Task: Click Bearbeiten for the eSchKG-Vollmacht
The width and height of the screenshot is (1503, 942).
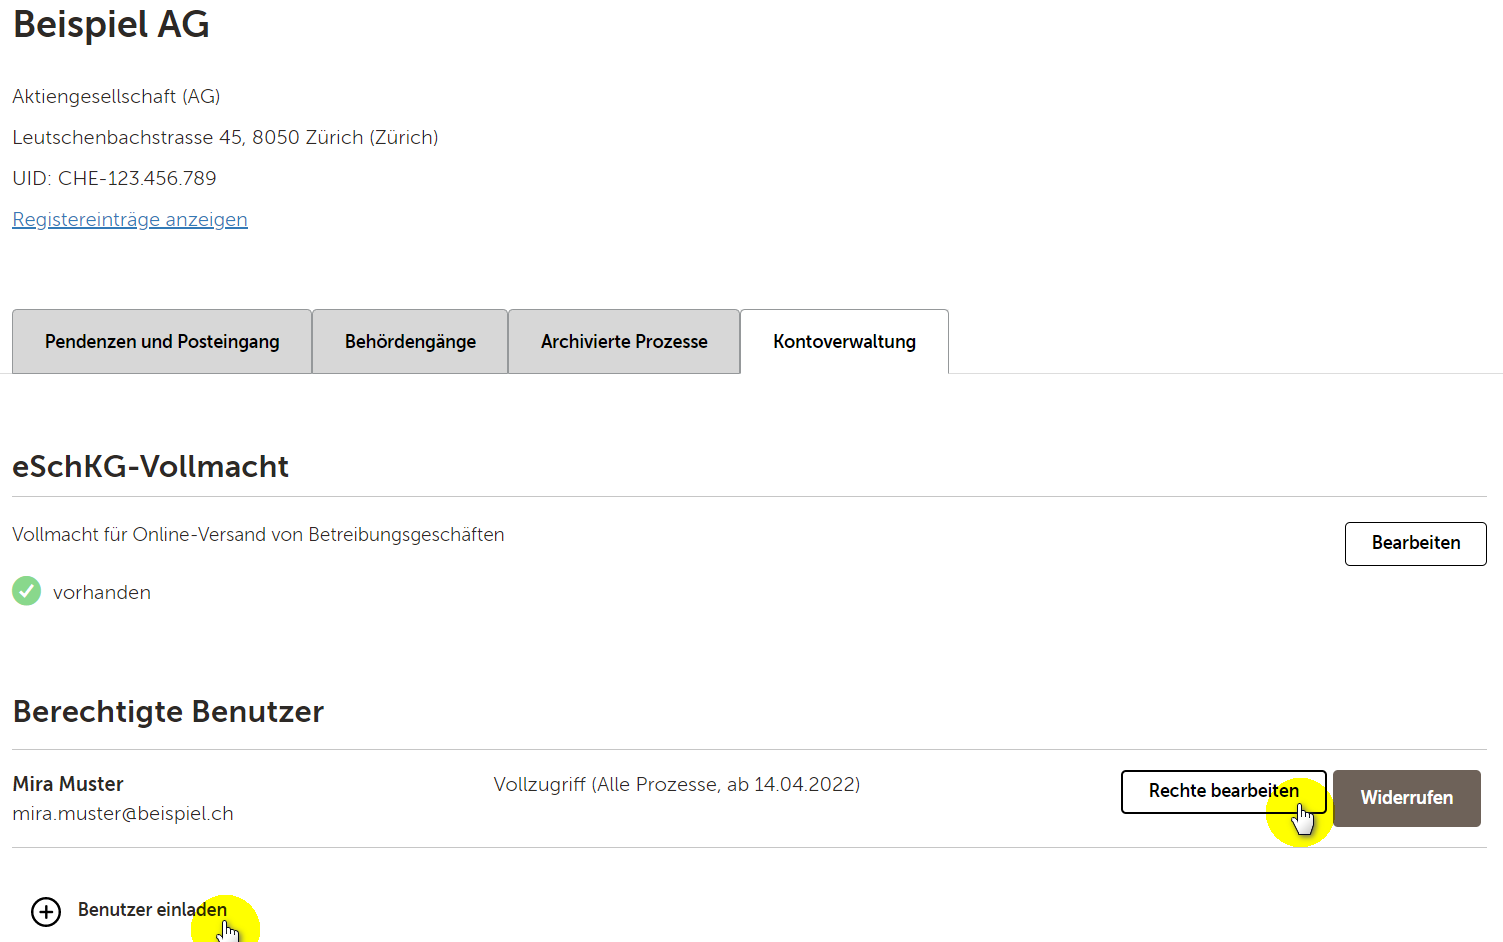Action: [x=1415, y=543]
